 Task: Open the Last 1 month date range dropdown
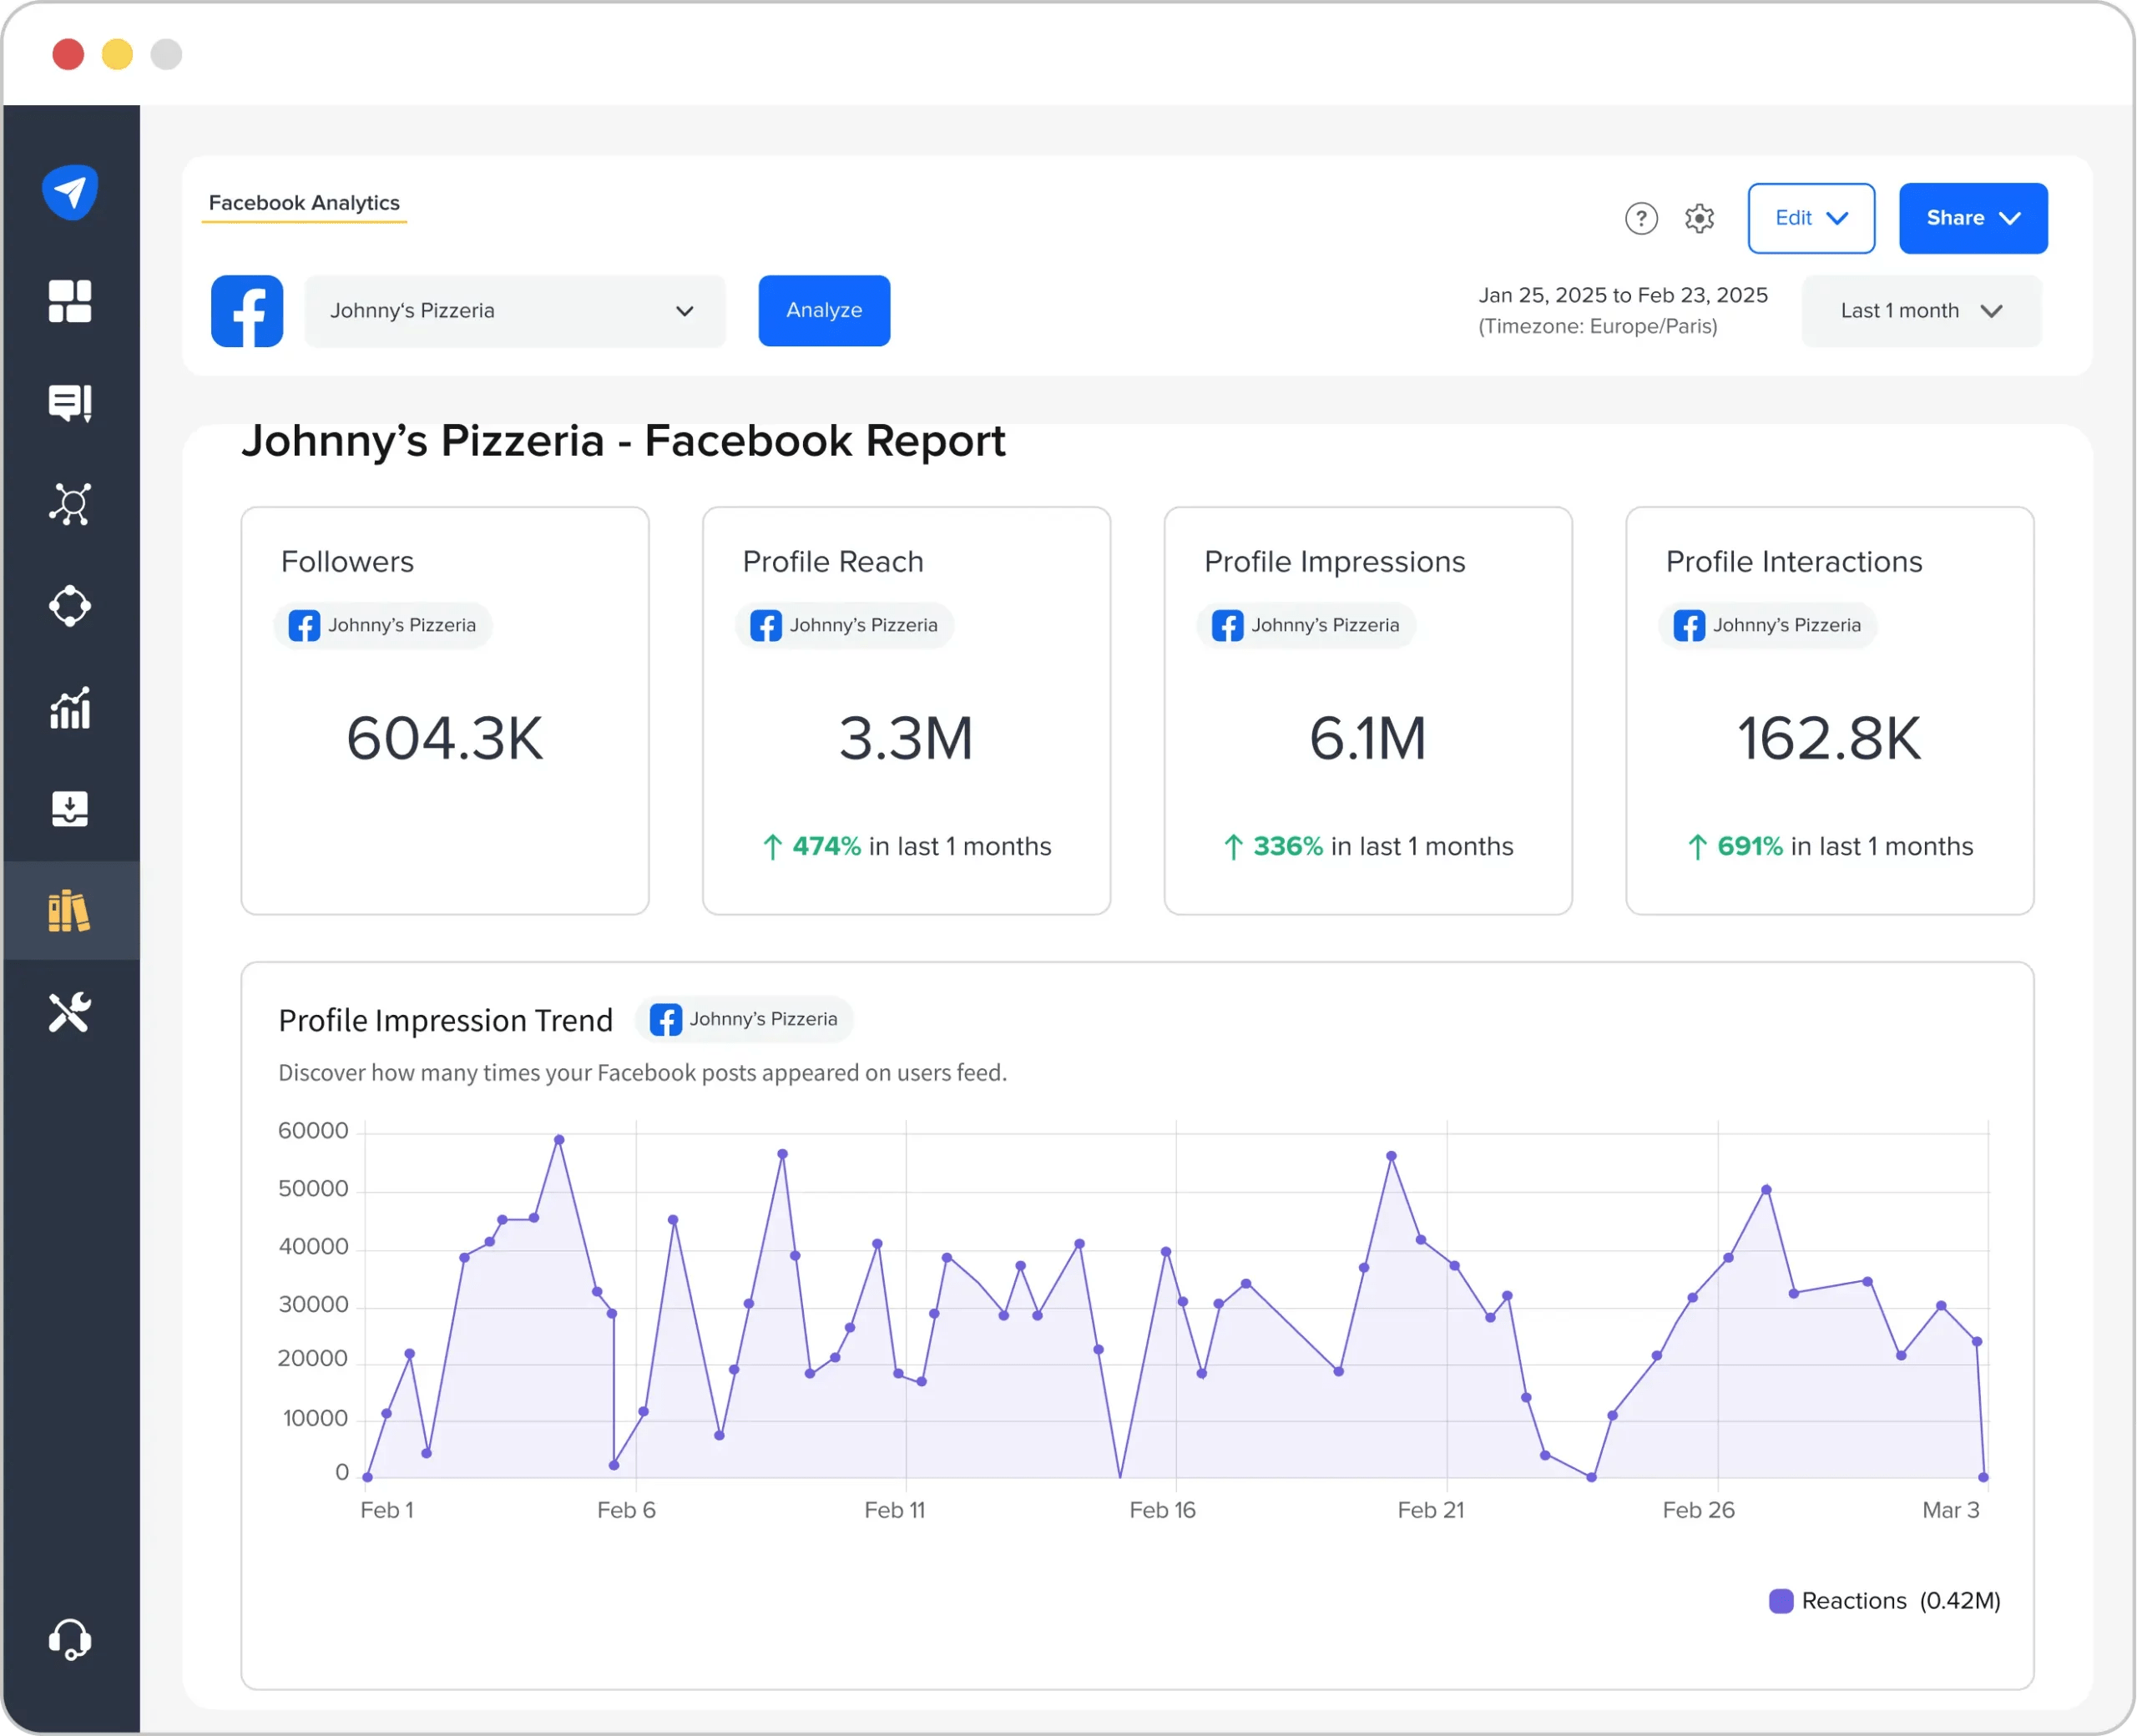[1920, 311]
